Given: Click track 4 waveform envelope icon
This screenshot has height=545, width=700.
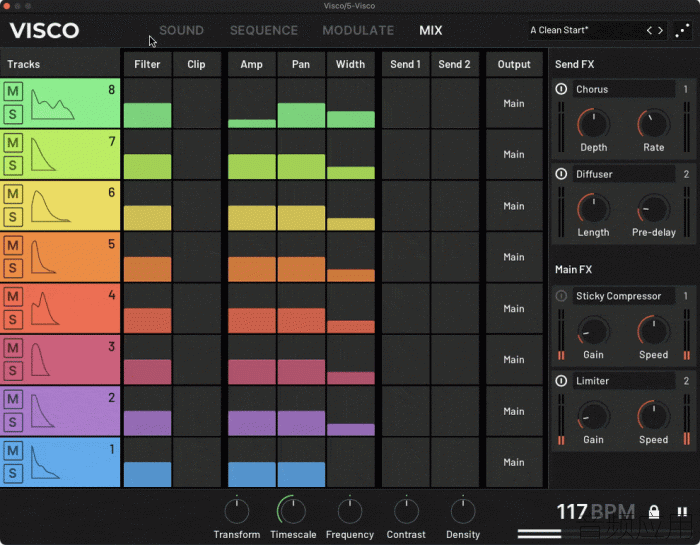Looking at the screenshot, I should click(45, 308).
